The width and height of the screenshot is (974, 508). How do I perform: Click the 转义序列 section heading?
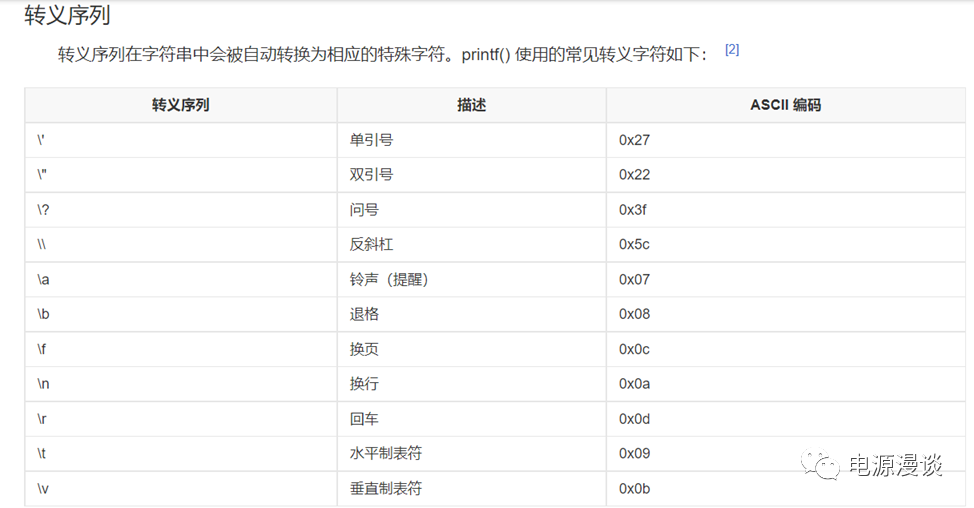67,15
